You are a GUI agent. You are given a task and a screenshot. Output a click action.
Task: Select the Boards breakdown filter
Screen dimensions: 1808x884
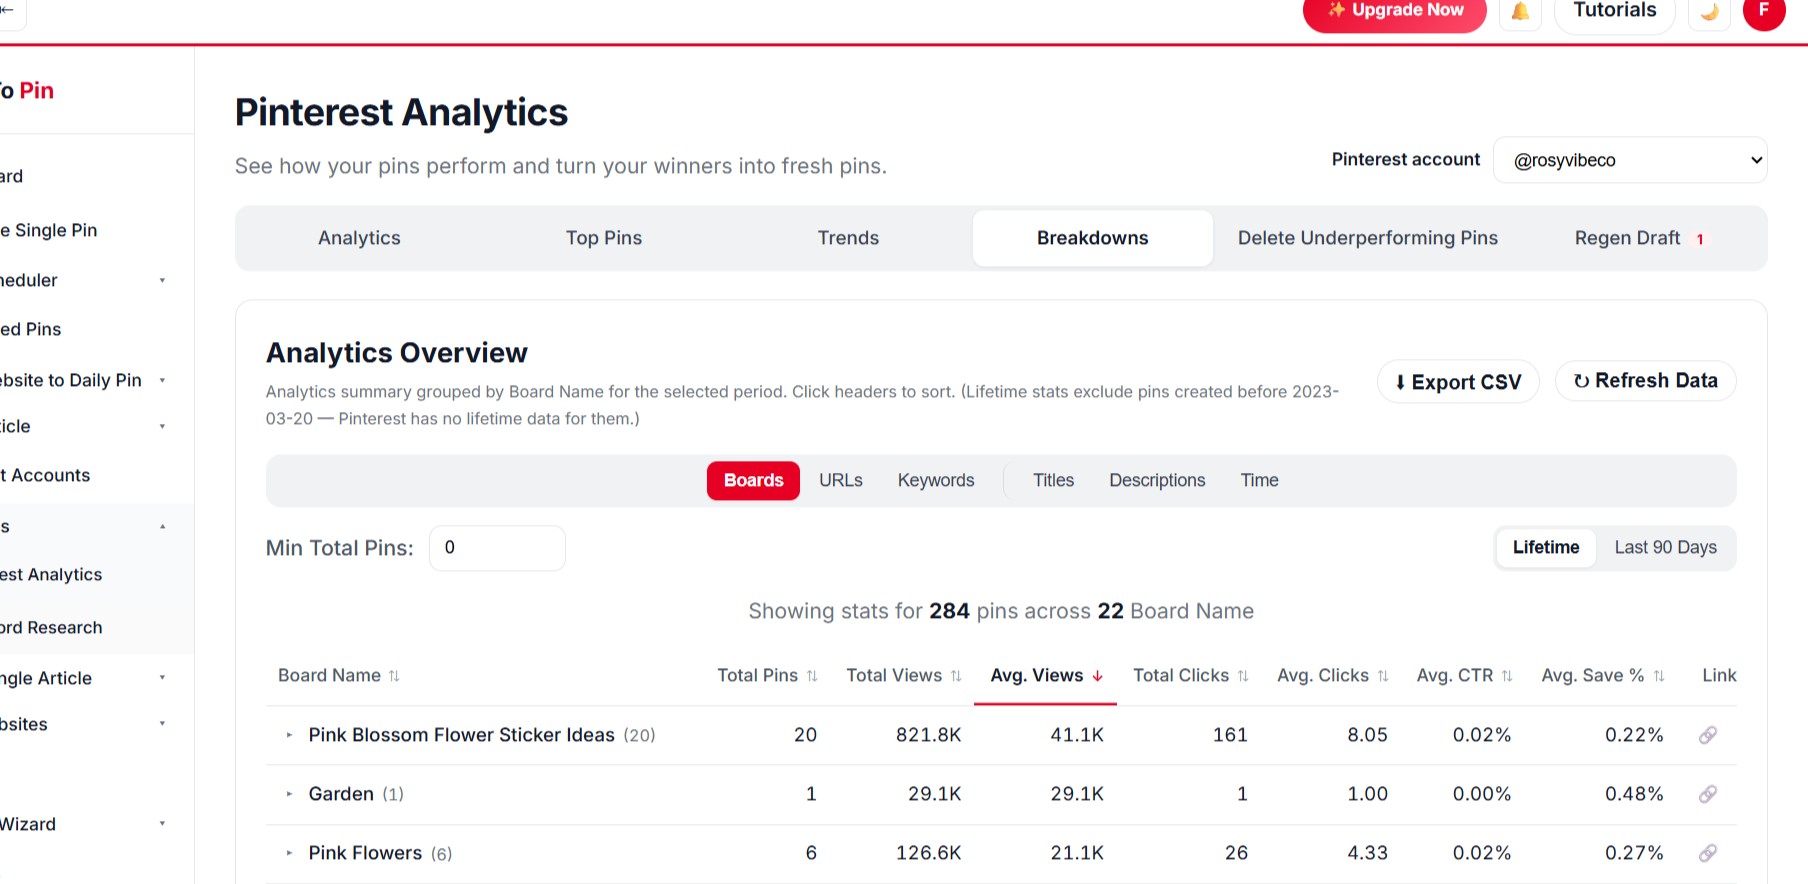point(753,481)
